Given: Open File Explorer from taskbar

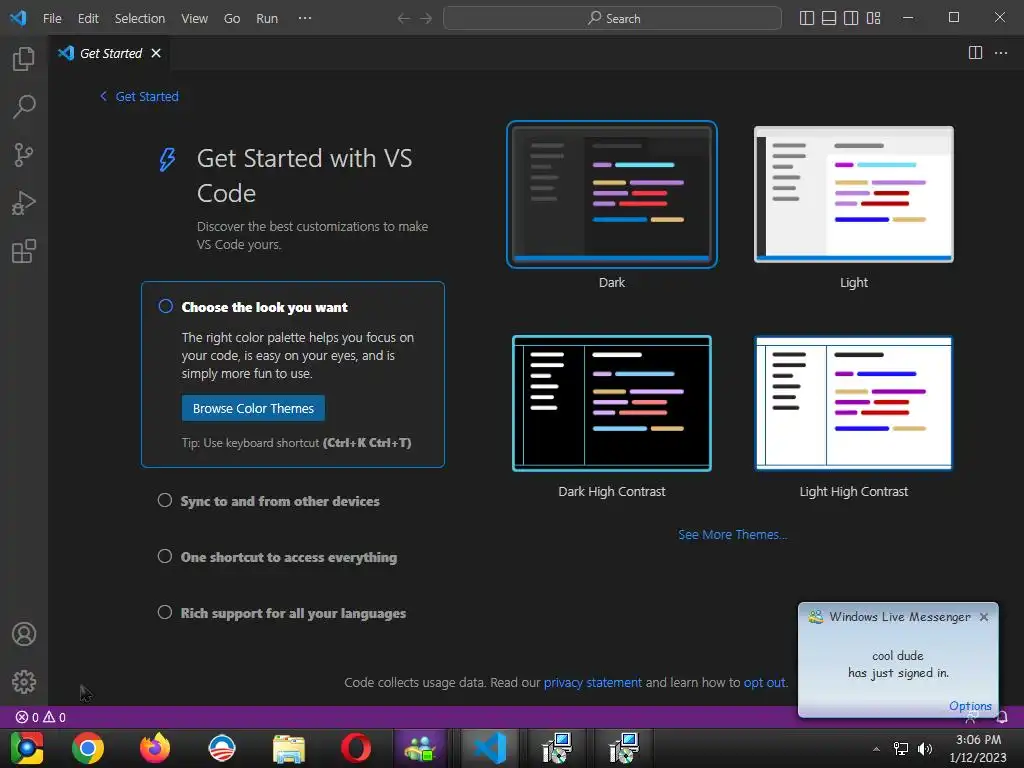Looking at the screenshot, I should tap(289, 748).
